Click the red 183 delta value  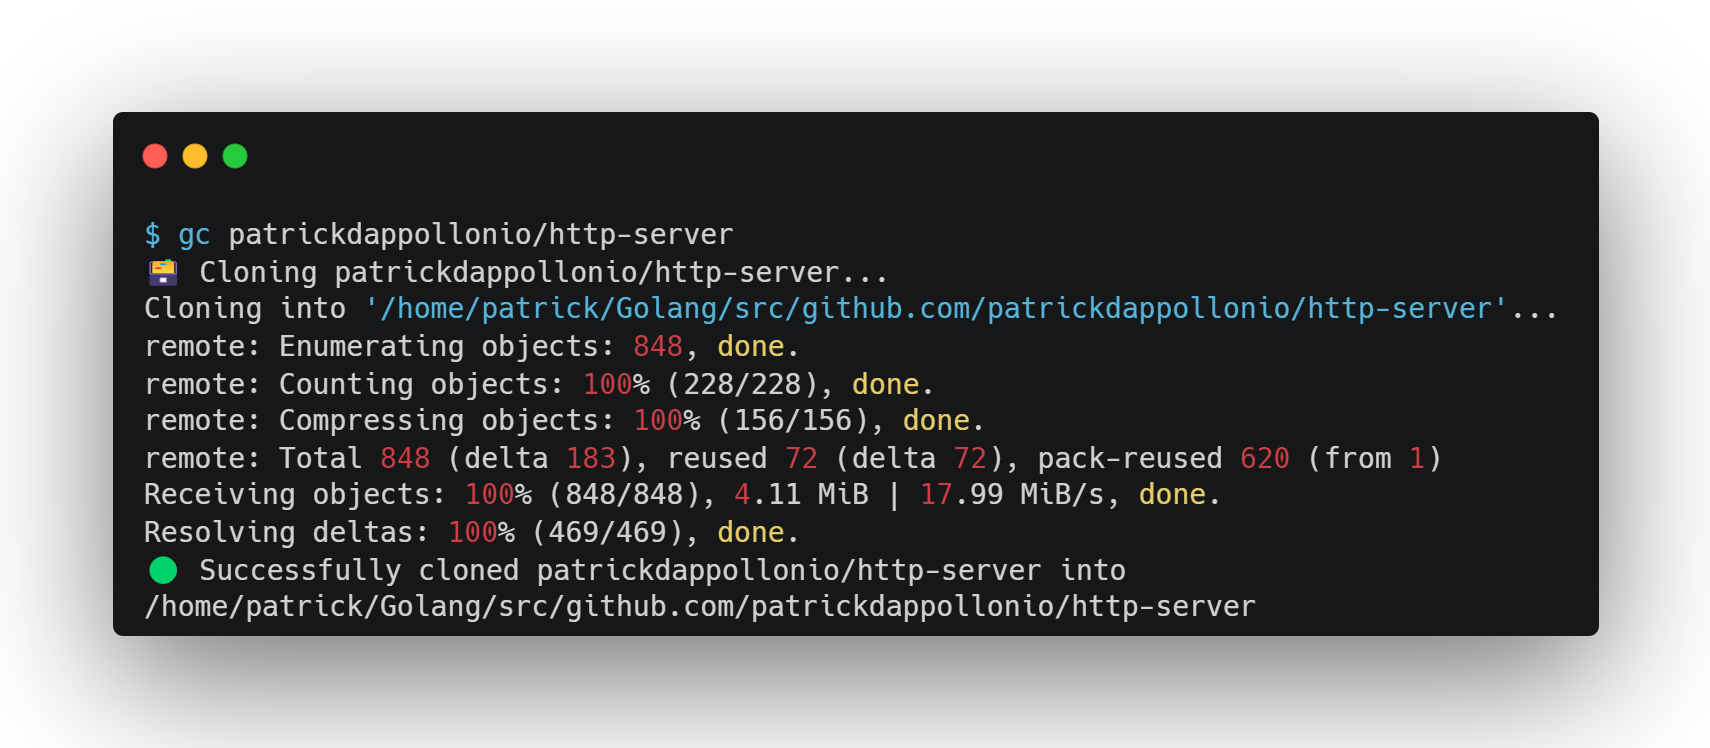[x=591, y=458]
